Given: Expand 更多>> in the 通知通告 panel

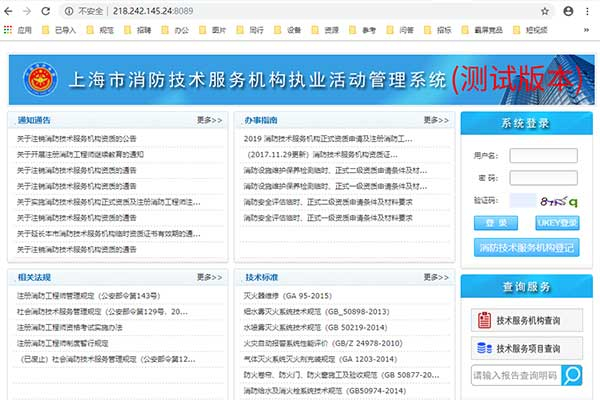Looking at the screenshot, I should (210, 121).
